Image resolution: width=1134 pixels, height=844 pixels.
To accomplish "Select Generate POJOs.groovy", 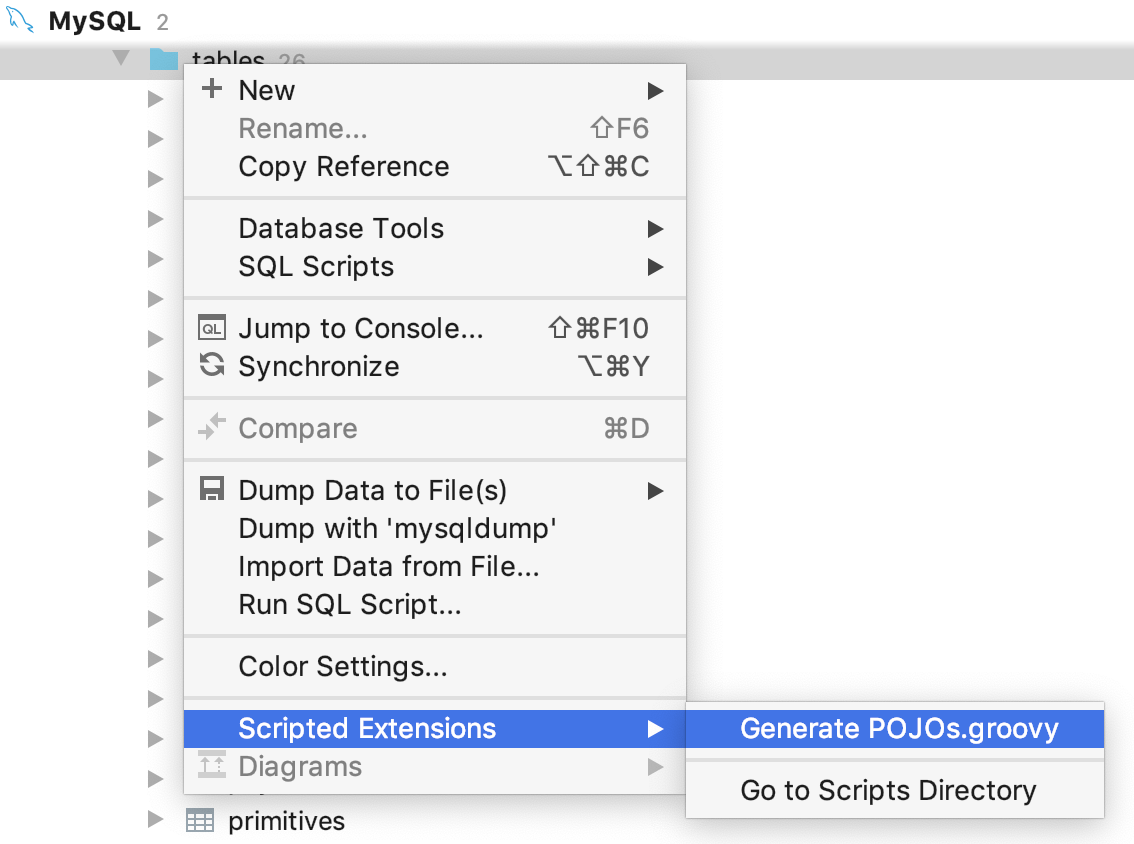I will click(x=899, y=729).
